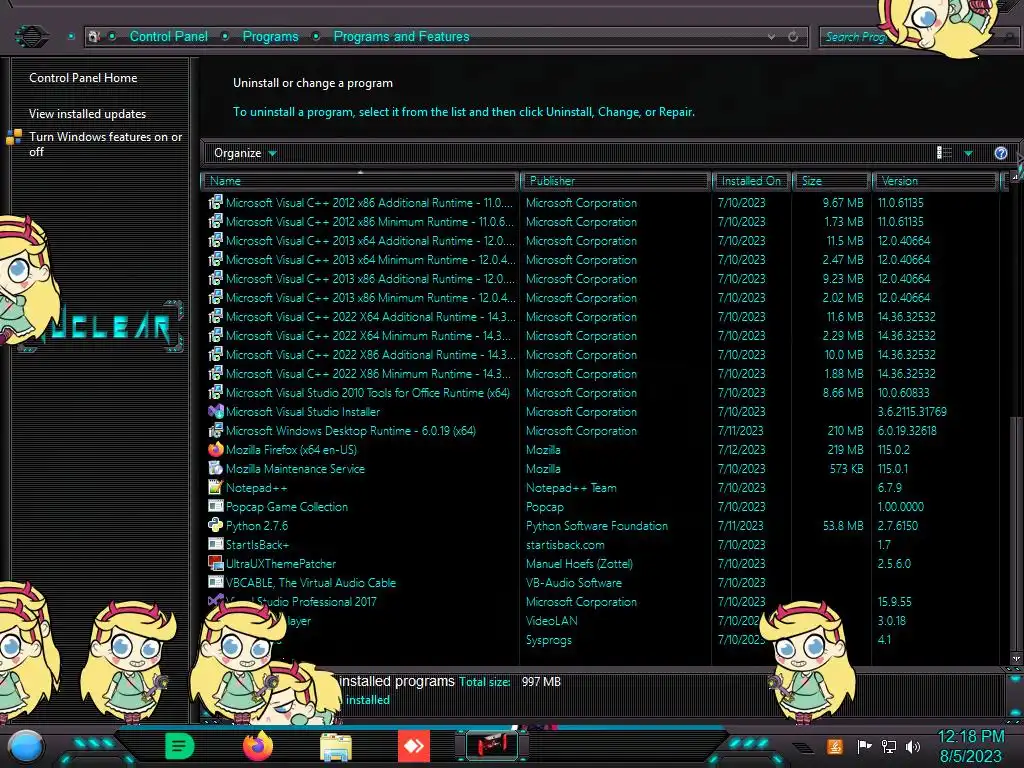
Task: Click the Programs breadcrumb
Action: click(270, 37)
